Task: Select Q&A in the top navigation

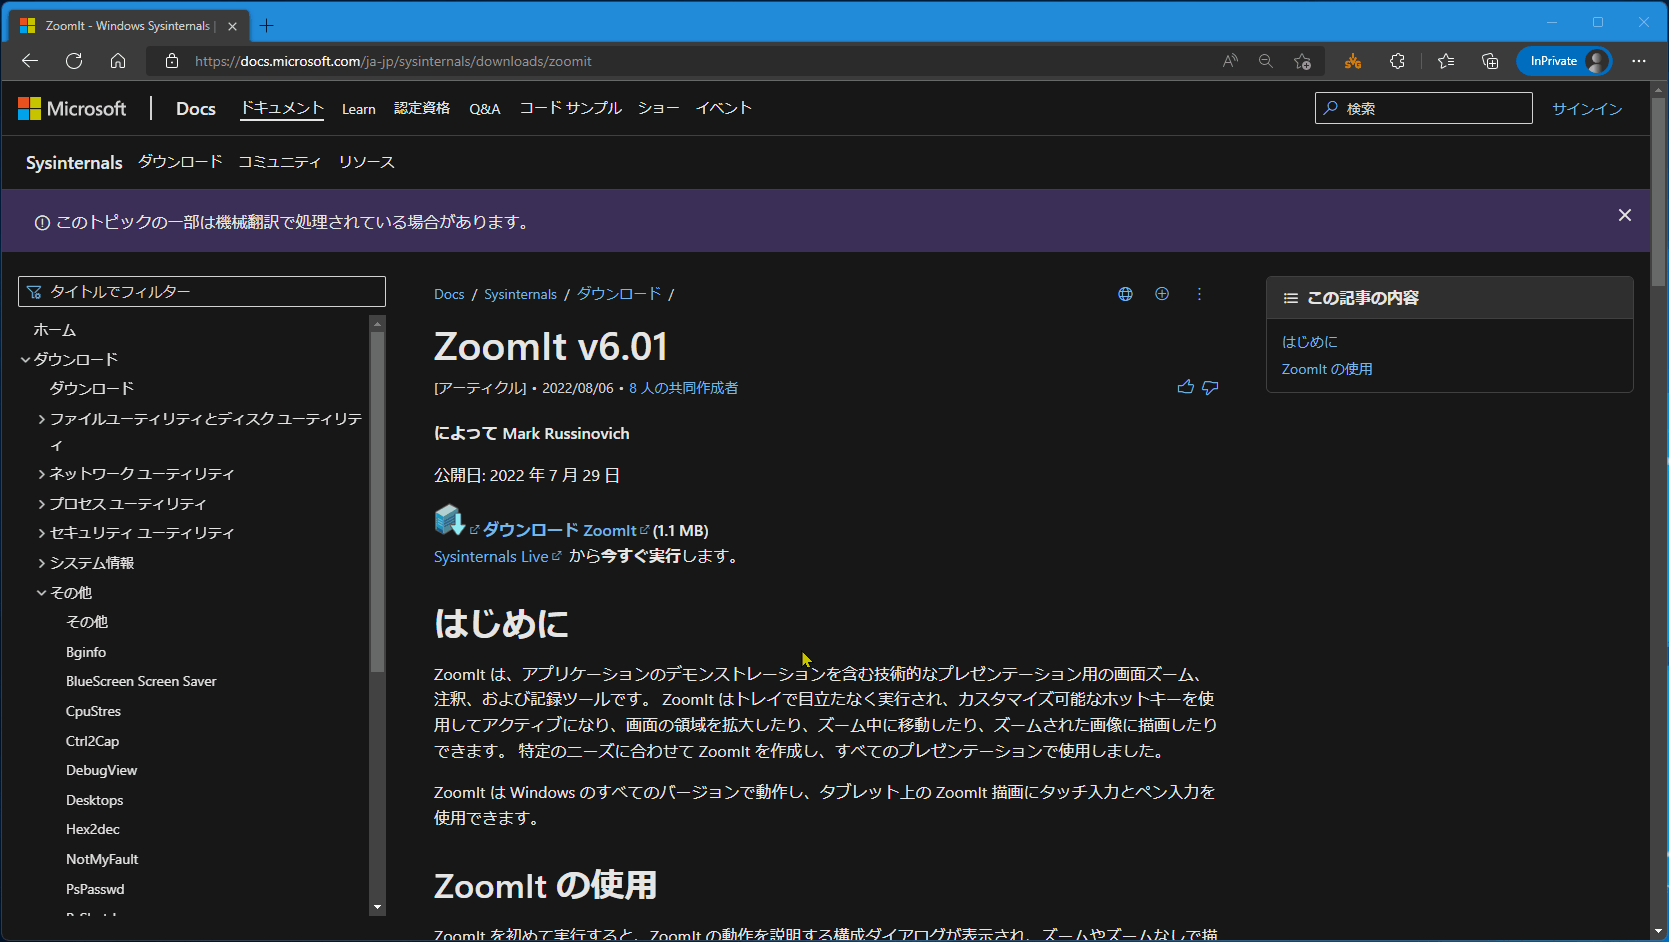Action: [484, 109]
